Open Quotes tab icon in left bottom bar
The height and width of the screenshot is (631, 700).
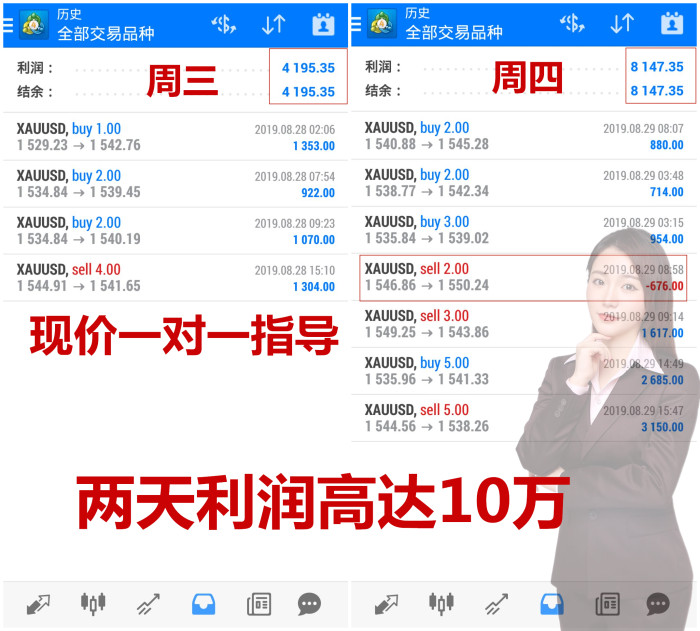[38, 604]
